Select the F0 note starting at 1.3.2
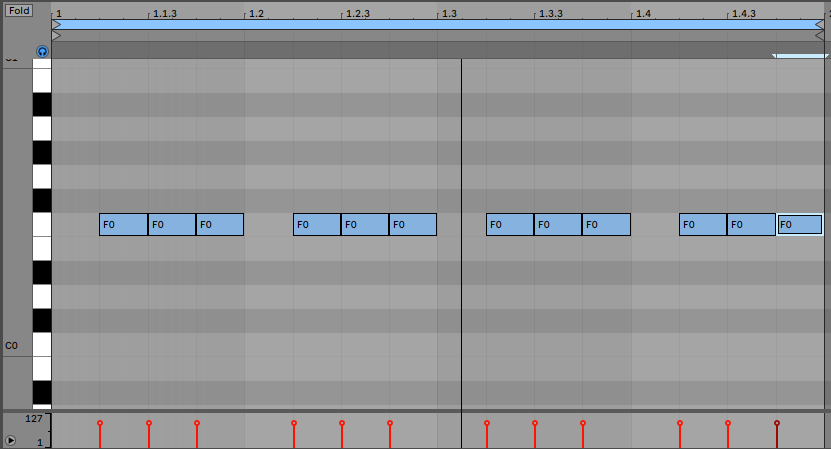 [510, 224]
